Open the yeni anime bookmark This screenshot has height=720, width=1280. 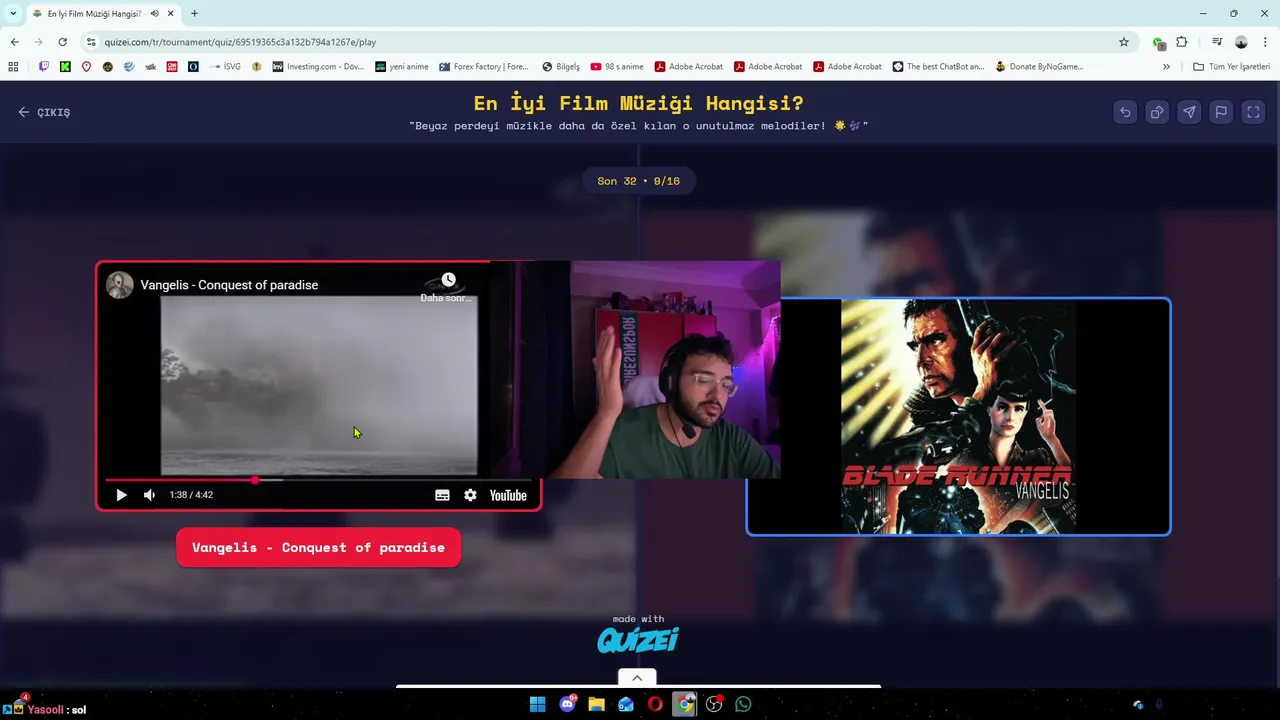coord(402,67)
